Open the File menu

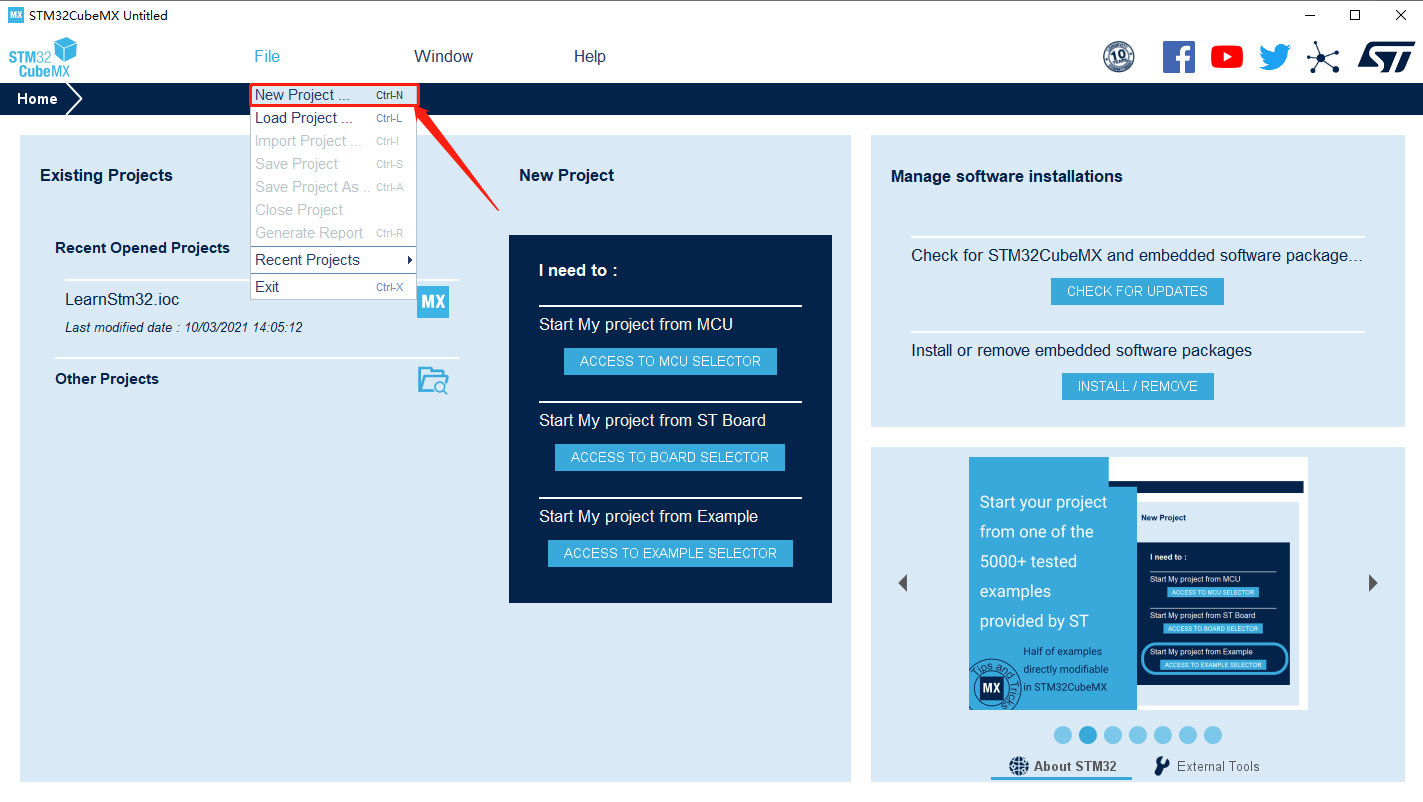(x=267, y=57)
